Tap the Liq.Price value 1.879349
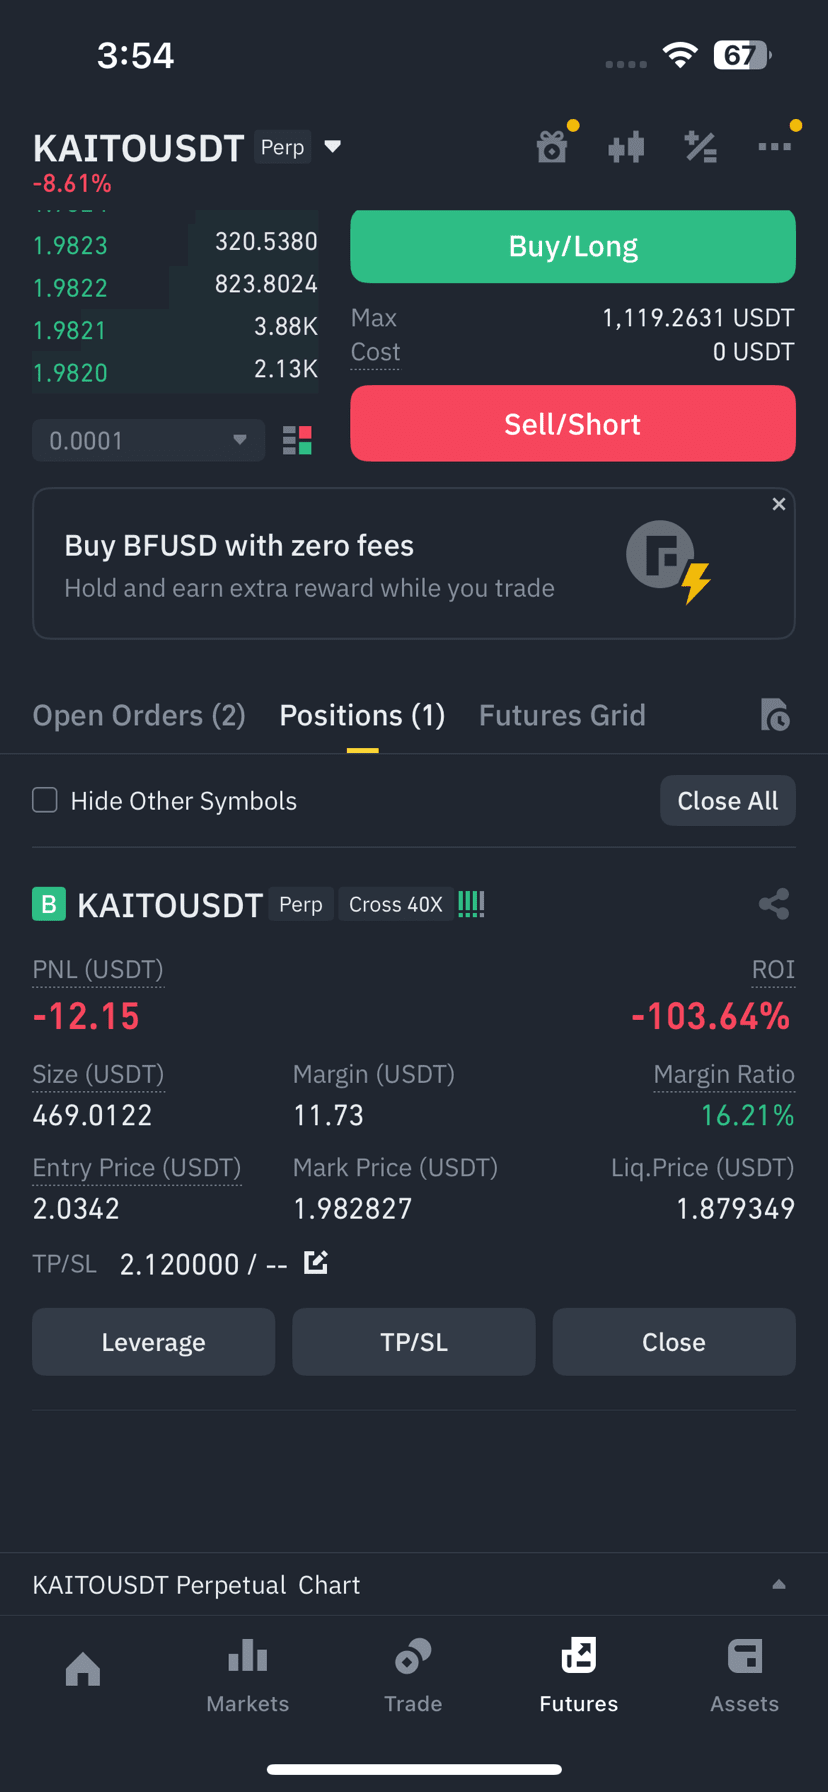 click(x=735, y=1208)
